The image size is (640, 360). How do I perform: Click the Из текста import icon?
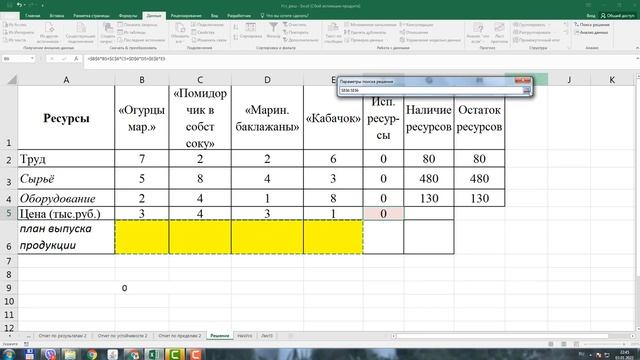click(x=15, y=40)
